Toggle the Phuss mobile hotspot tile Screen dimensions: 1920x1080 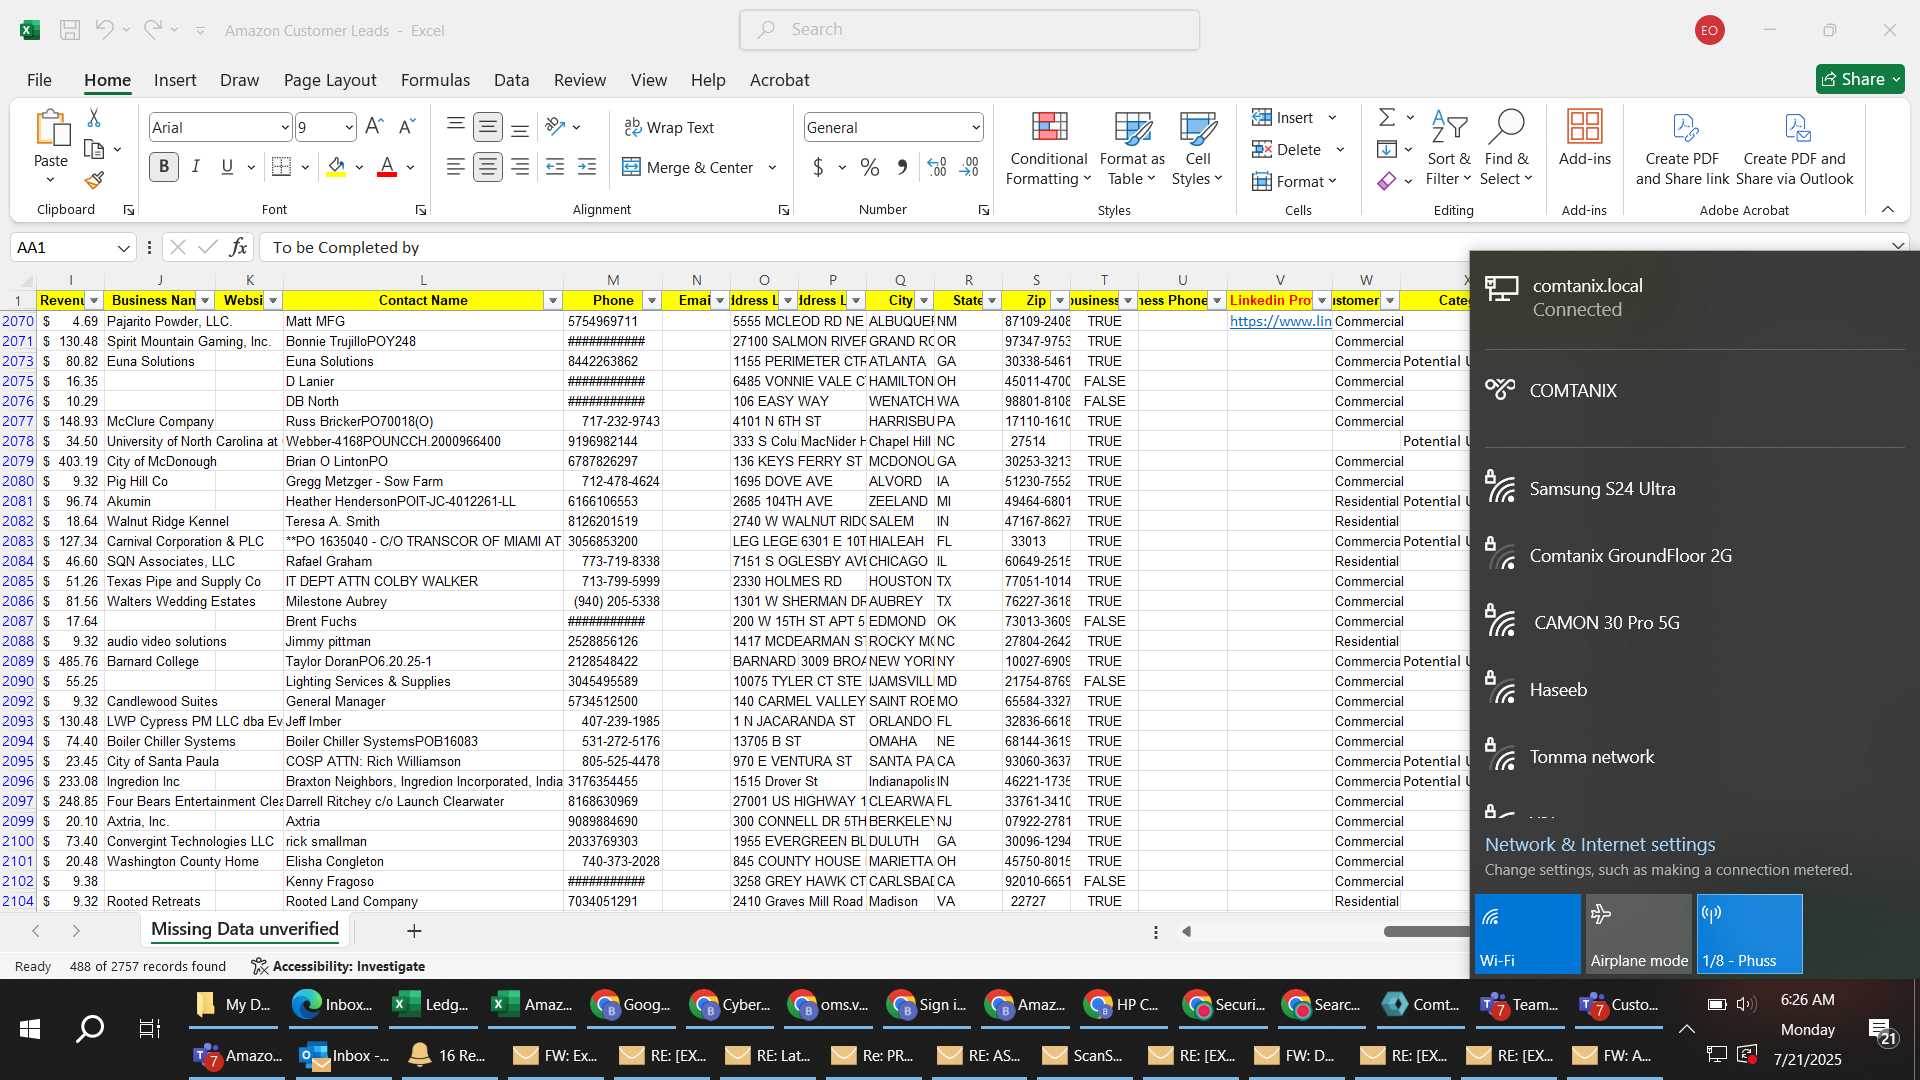point(1749,934)
